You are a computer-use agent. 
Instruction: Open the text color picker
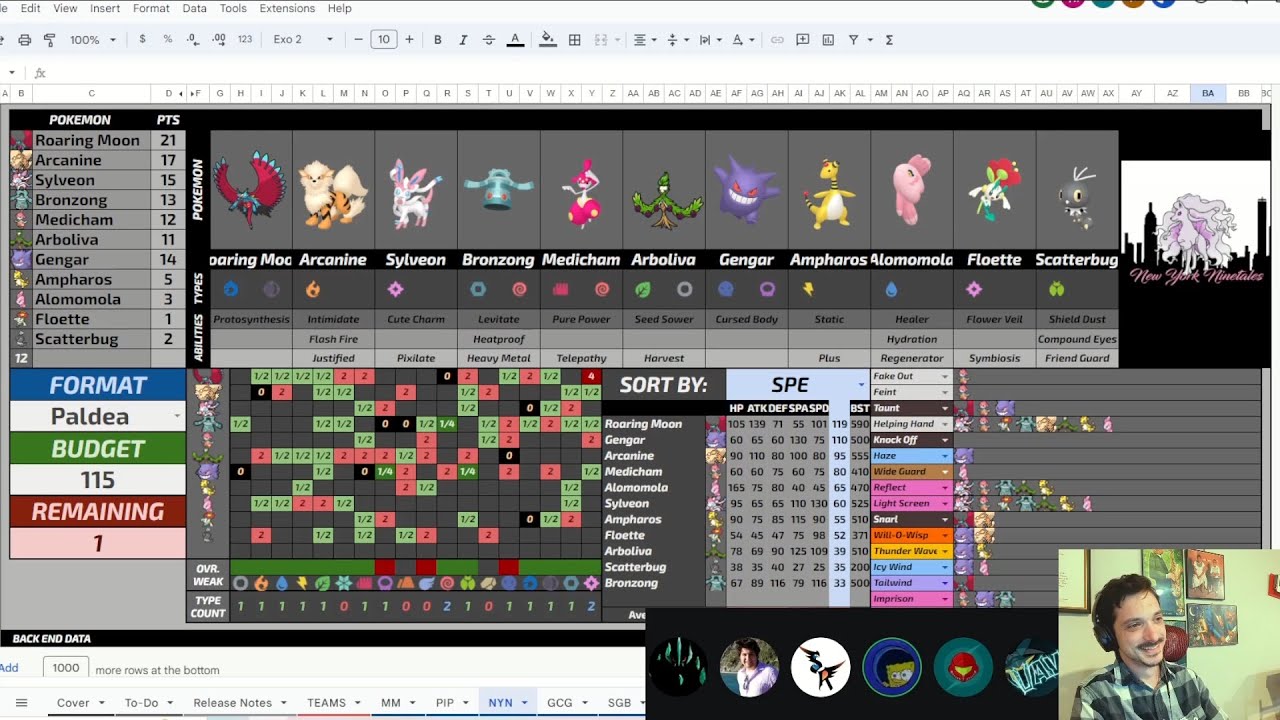coord(515,40)
